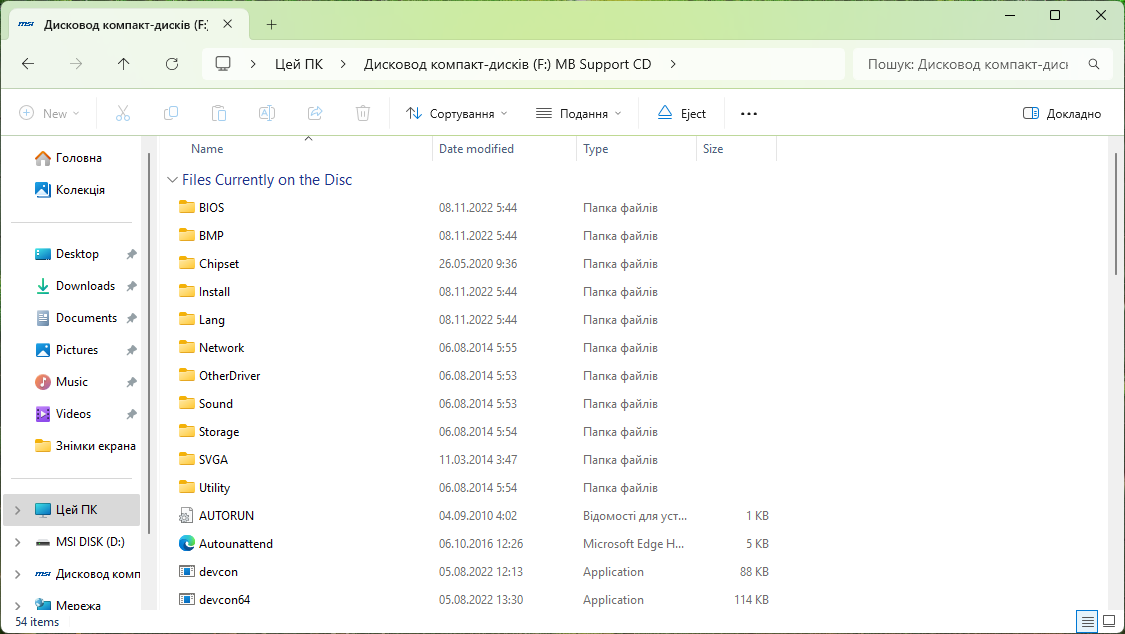Click the file list vertical scrollbar

[x=1116, y=213]
